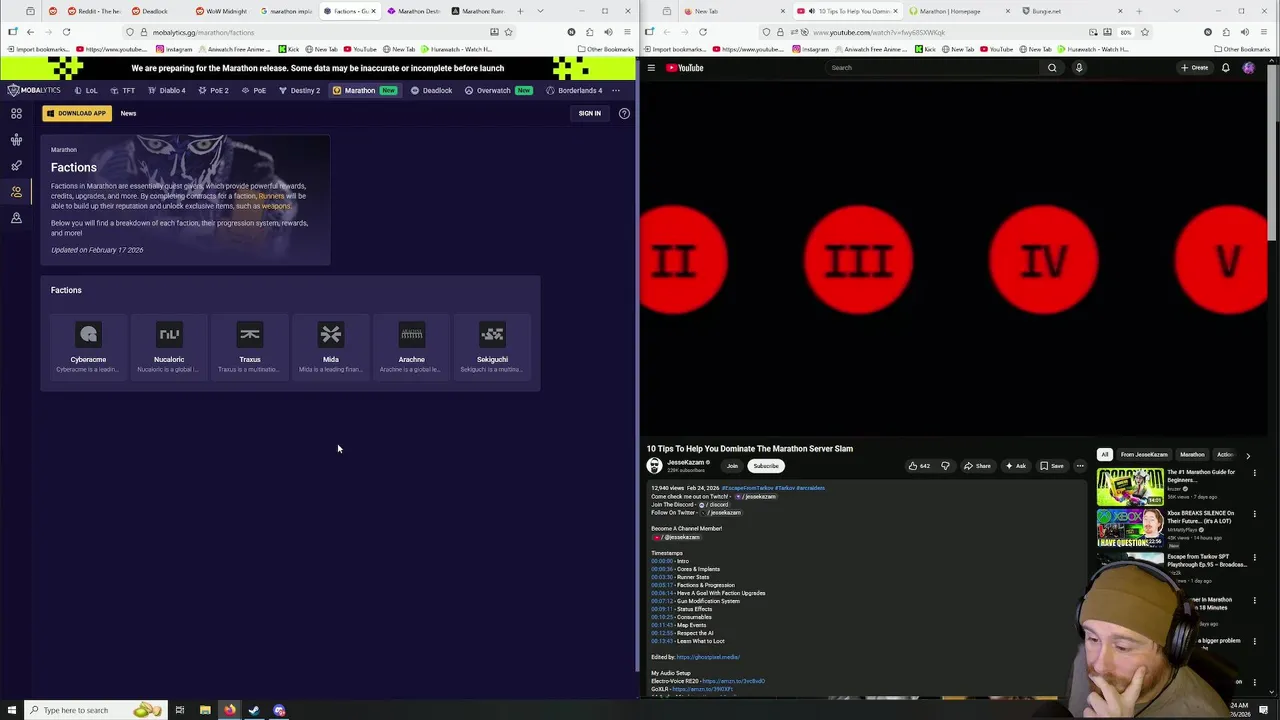Open File Explorer from taskbar
Image resolution: width=1280 pixels, height=720 pixels.
(x=205, y=710)
